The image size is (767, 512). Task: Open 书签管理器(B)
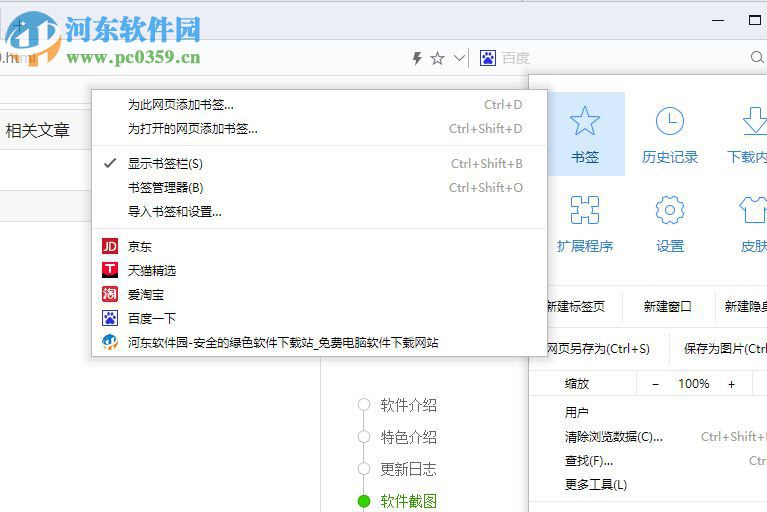319,187
